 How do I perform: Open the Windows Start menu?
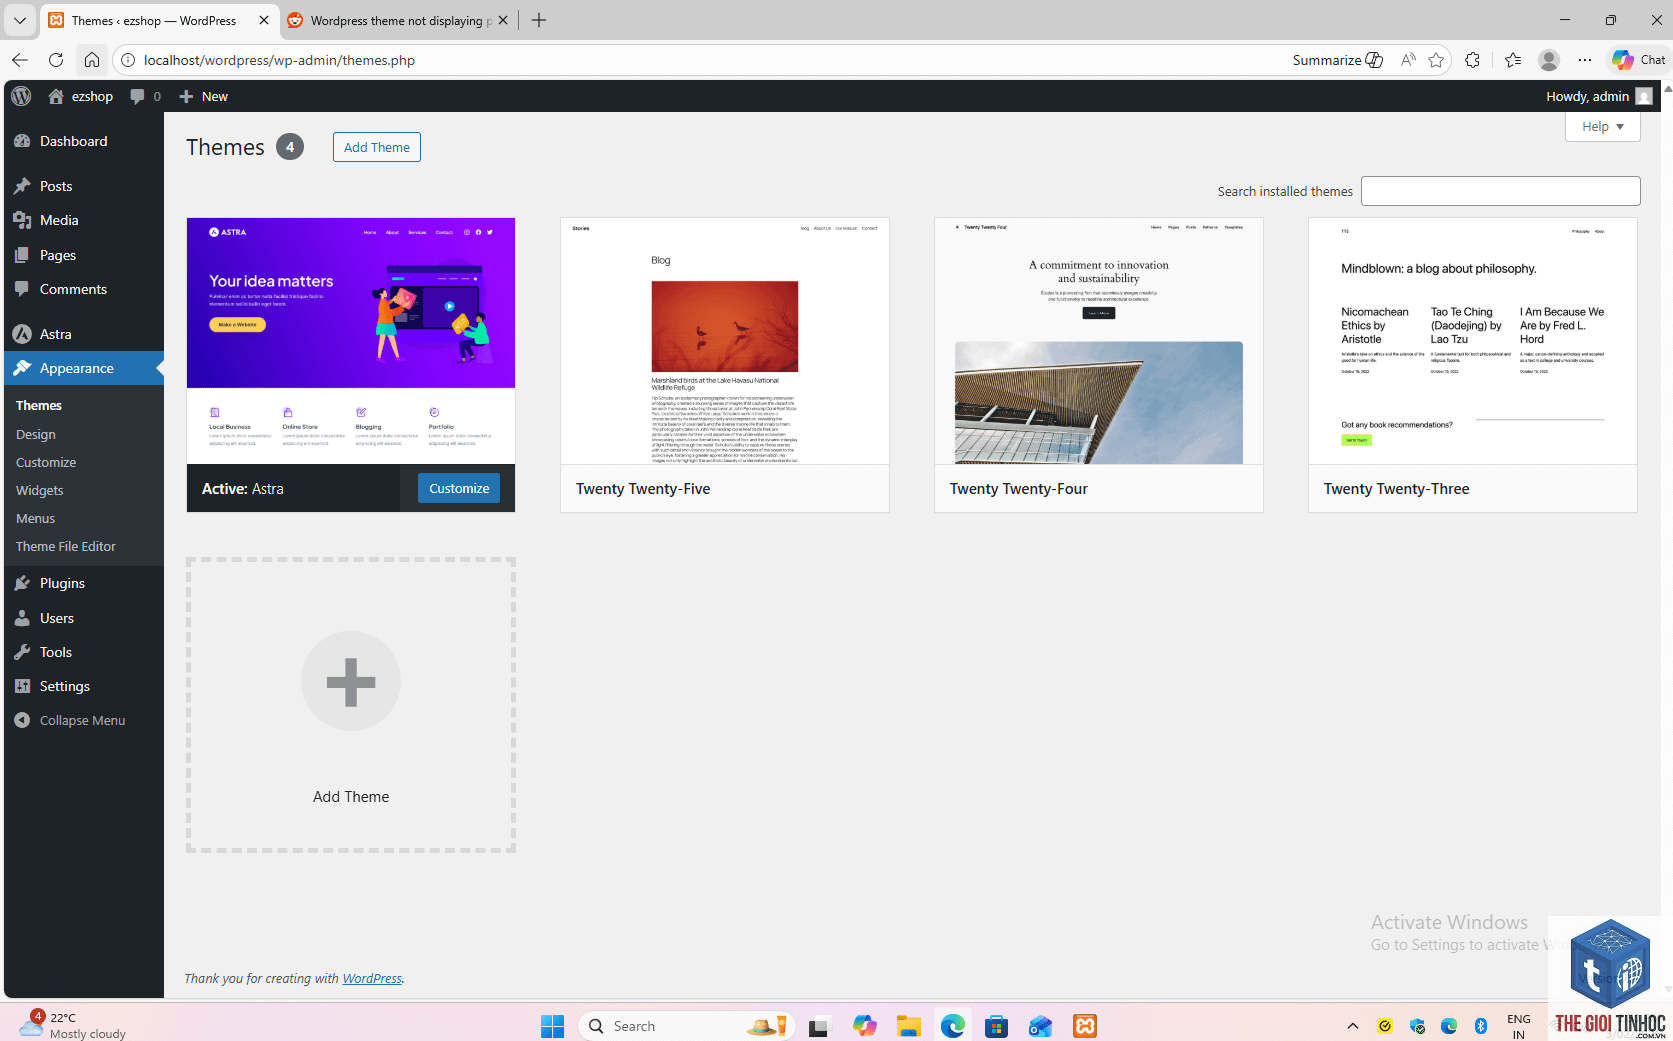pyautogui.click(x=552, y=1026)
